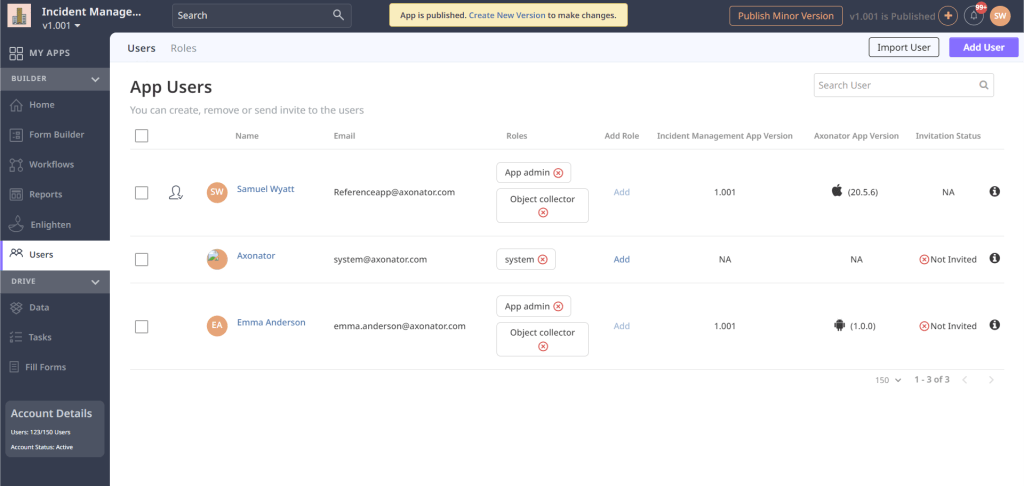Click the notification bell icon
1024x486 pixels.
[973, 16]
